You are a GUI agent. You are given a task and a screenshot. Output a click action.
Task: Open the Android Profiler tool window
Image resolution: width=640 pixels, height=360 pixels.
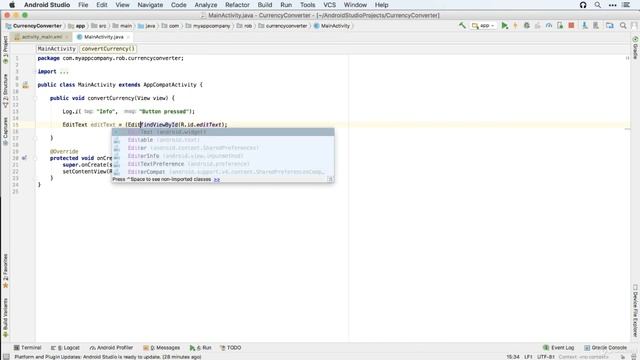pos(111,348)
